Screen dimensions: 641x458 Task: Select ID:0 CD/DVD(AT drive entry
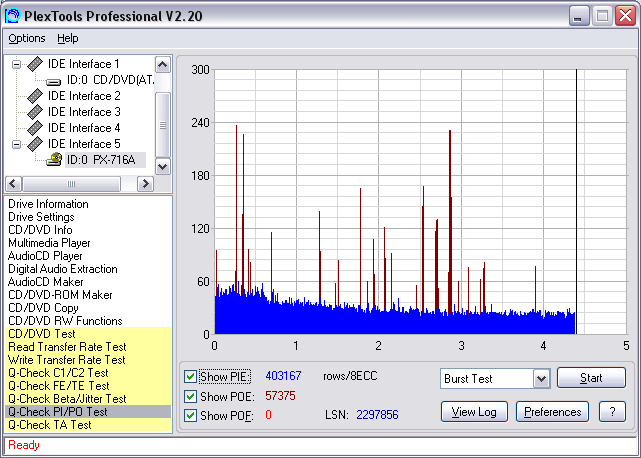[x=110, y=80]
